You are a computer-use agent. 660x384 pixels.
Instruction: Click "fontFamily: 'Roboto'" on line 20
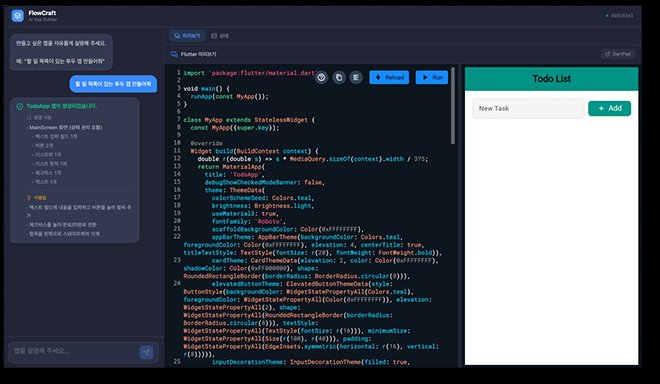coord(249,221)
